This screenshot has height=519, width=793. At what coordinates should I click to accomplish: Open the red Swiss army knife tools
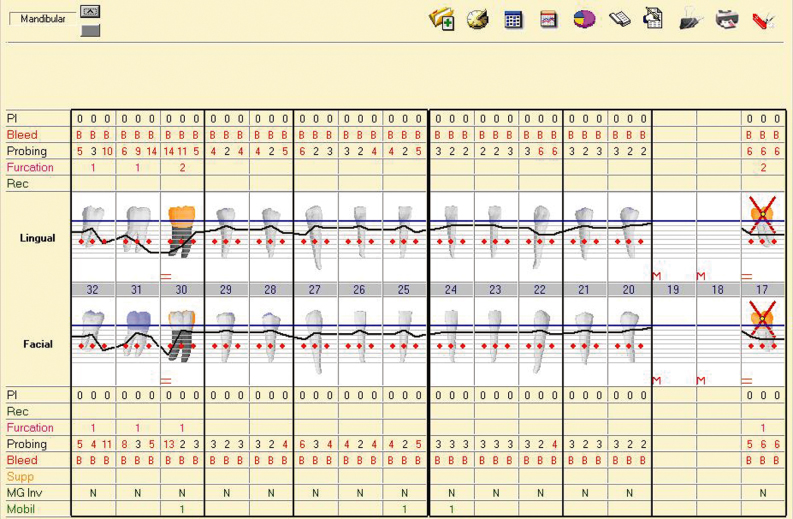763,19
